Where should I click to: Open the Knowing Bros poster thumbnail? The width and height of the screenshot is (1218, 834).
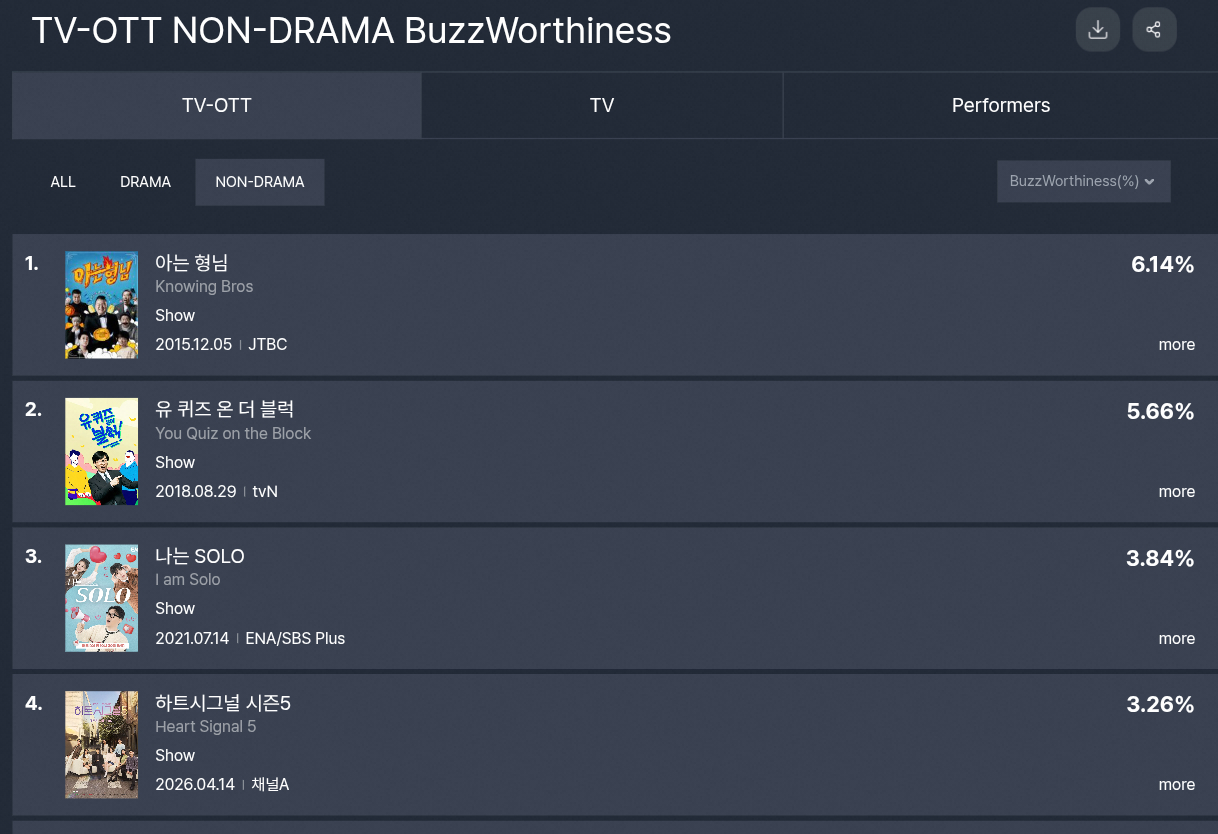tap(102, 305)
